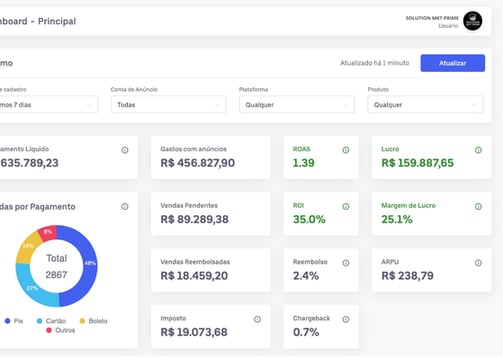Toggle the Cartão legend entry
Viewport: 503px width, 360px height.
[x=51, y=321]
